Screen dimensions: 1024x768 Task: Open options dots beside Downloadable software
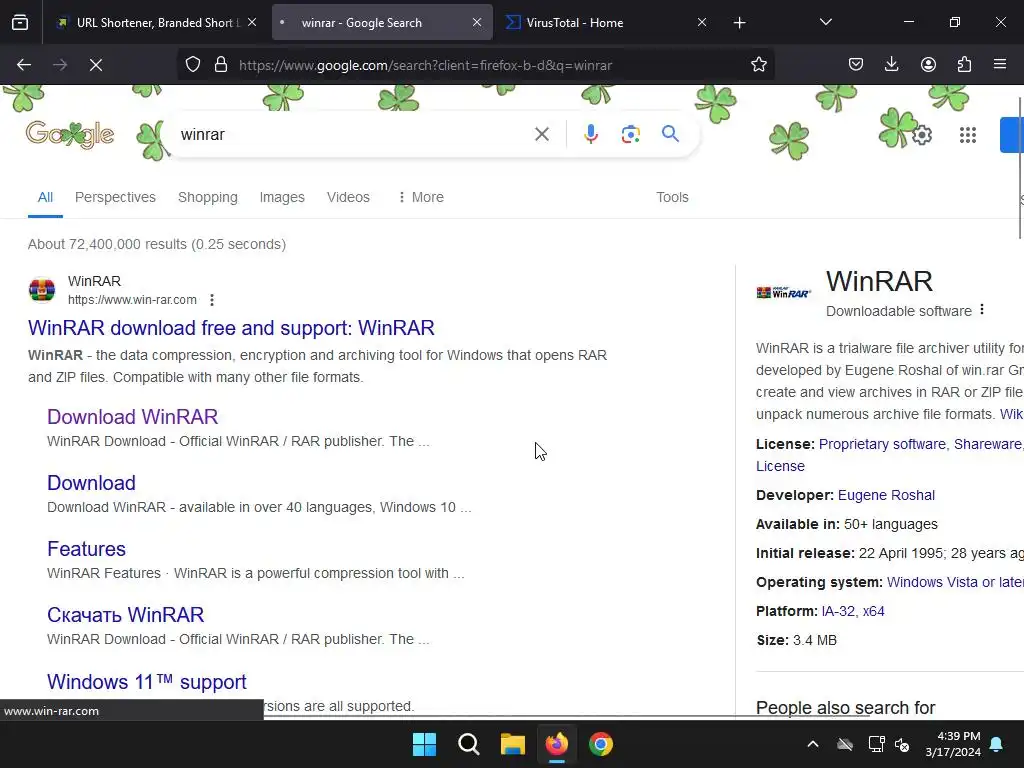982,310
